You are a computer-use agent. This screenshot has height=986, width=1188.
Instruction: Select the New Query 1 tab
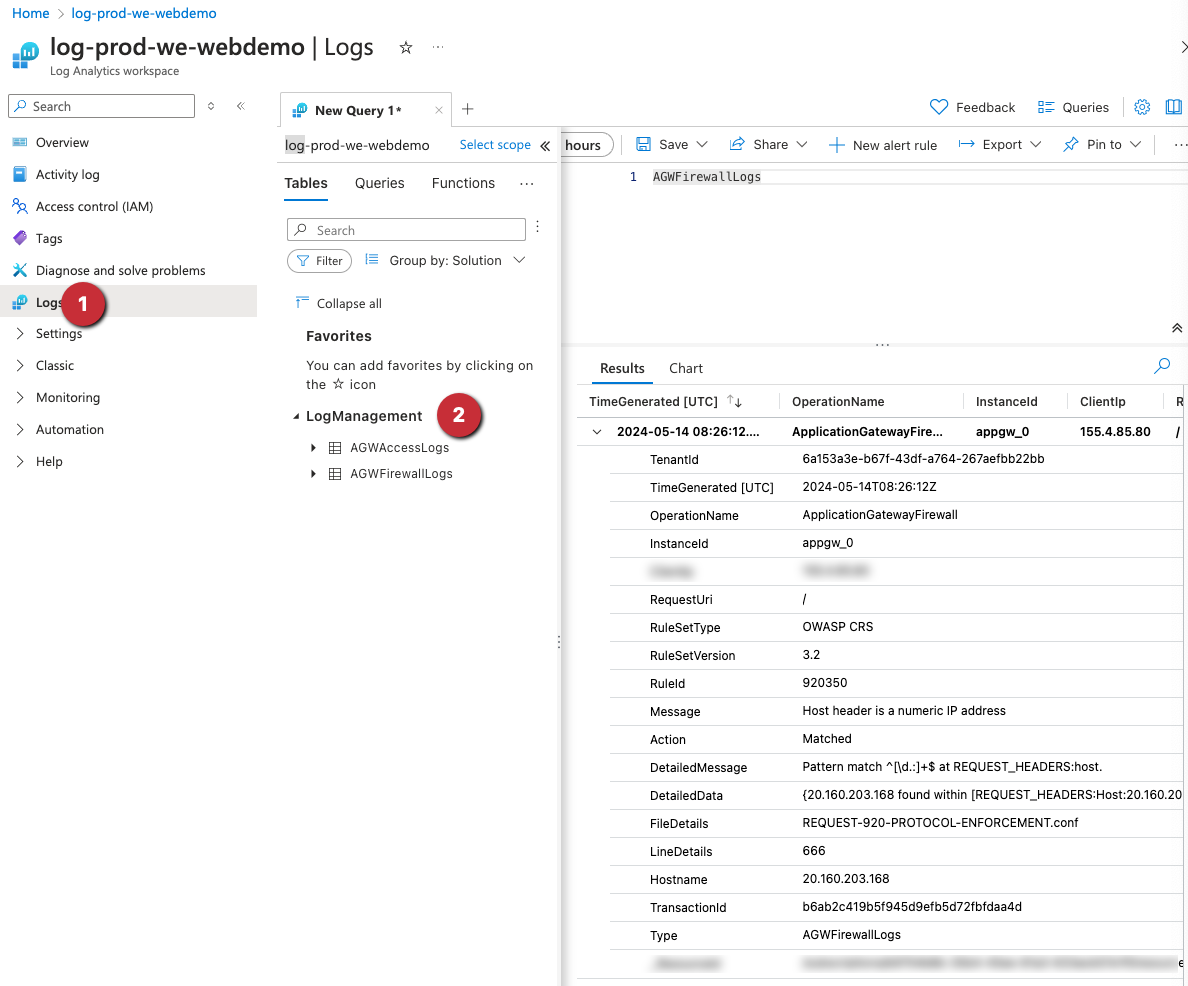tap(358, 110)
